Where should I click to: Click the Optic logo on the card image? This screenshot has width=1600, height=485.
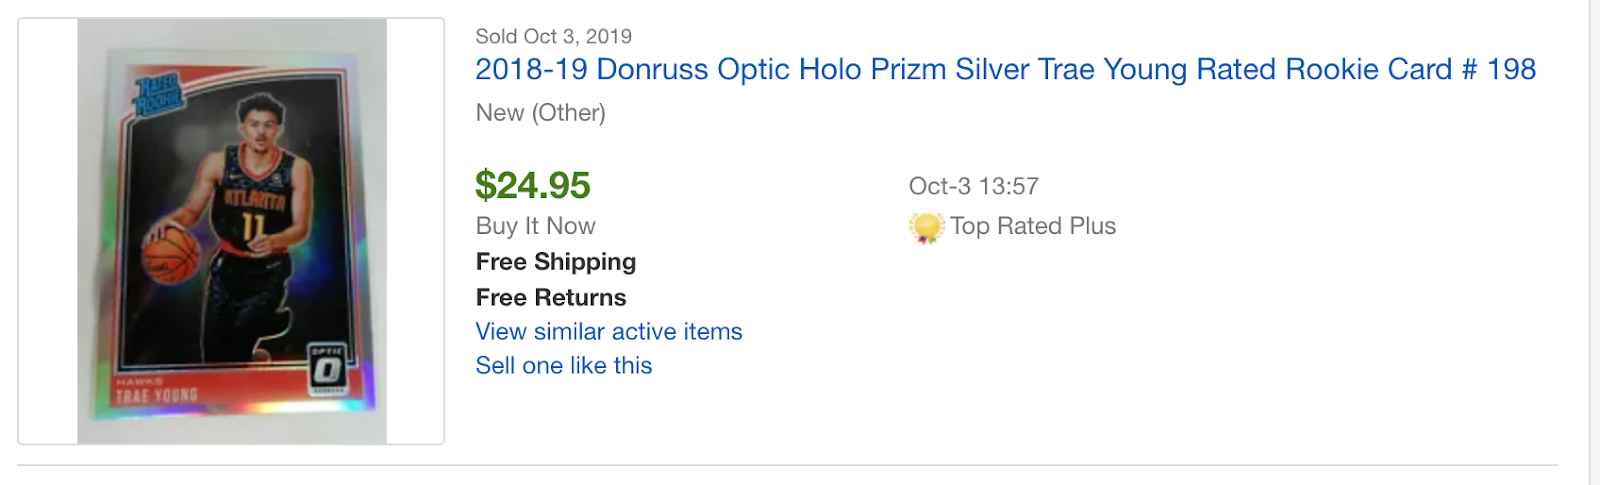(327, 369)
